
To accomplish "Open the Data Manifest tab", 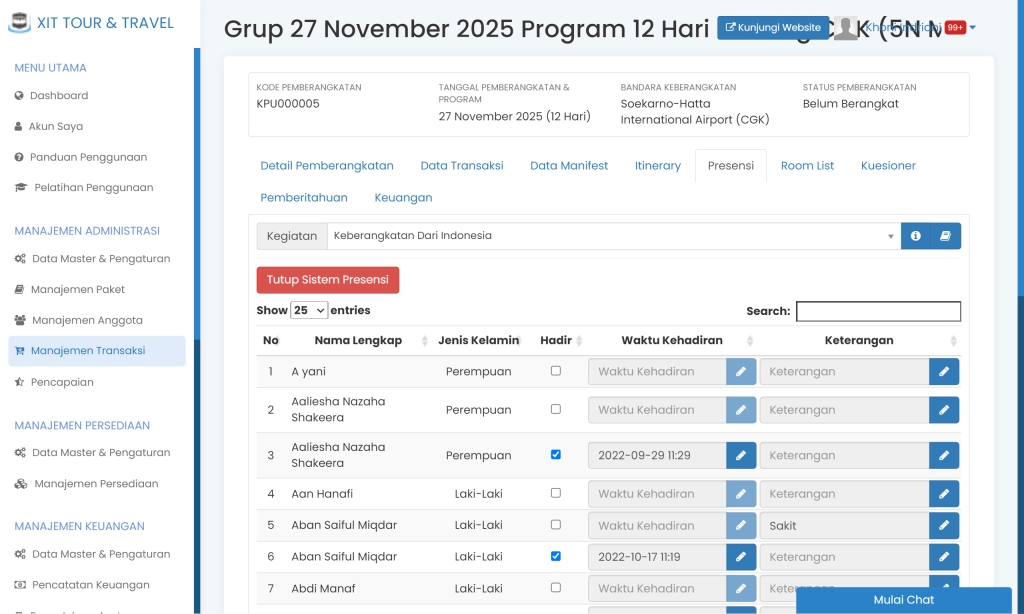I will (x=569, y=166).
